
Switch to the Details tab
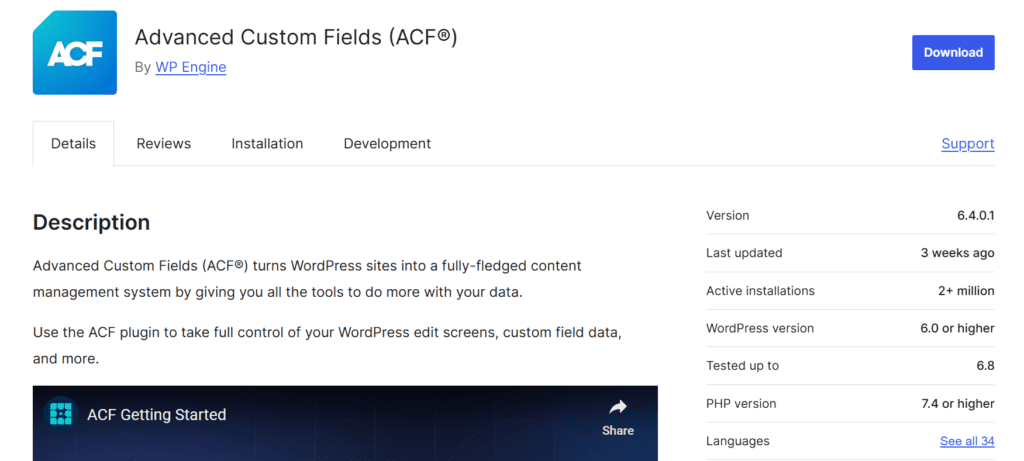[x=73, y=144]
